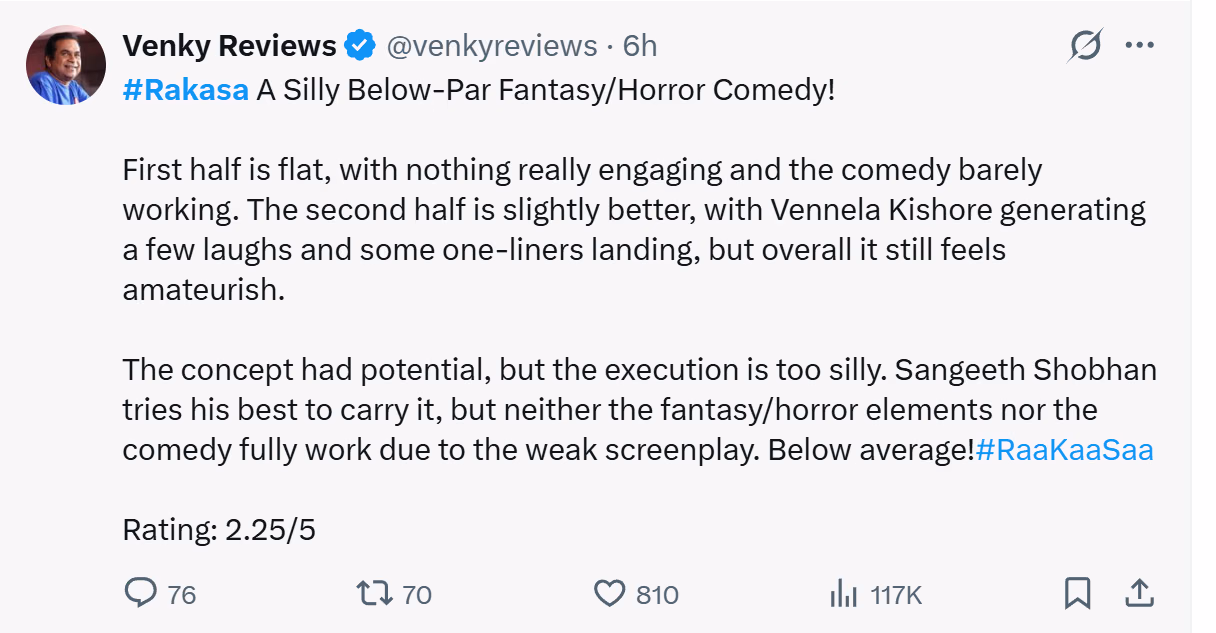Click the 76 replies count
1216x633 pixels.
(181, 595)
